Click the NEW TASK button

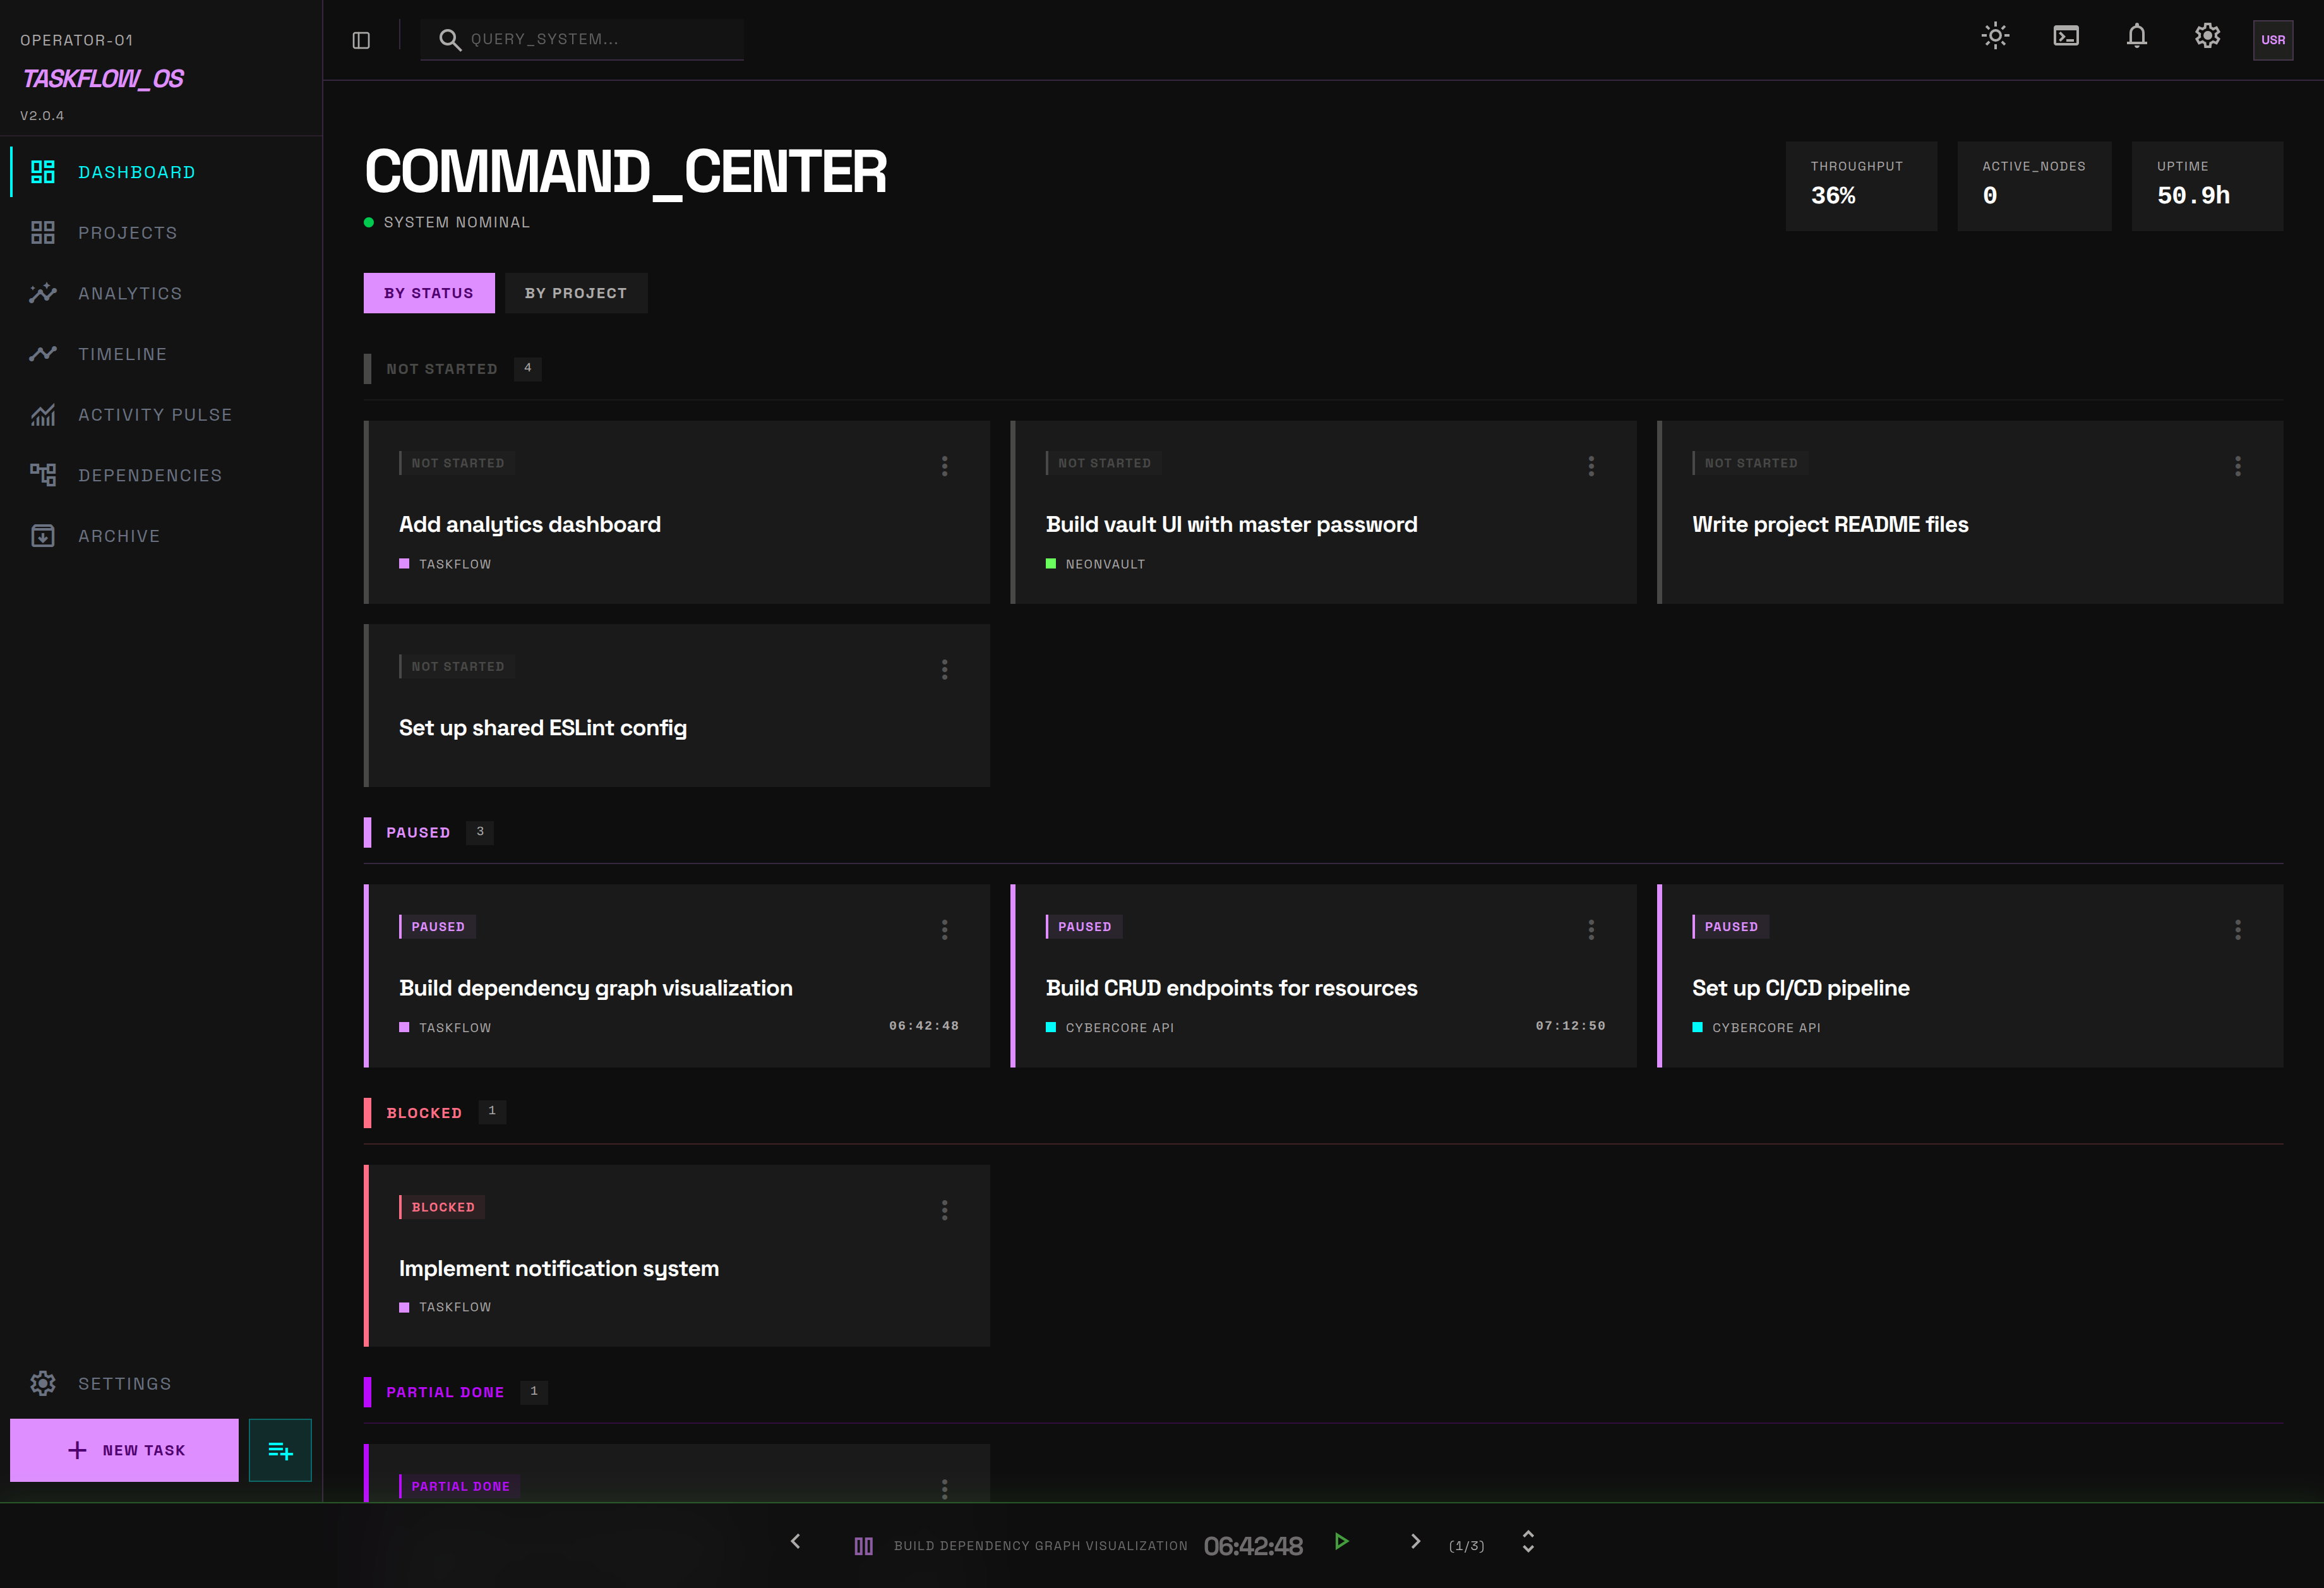click(x=124, y=1449)
